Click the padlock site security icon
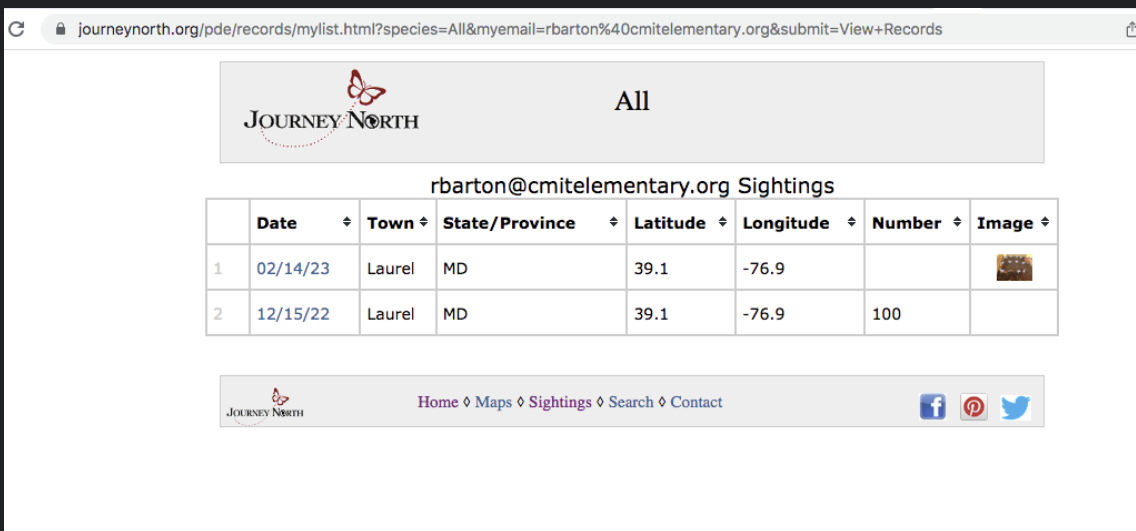1136x531 pixels. pyautogui.click(x=61, y=30)
